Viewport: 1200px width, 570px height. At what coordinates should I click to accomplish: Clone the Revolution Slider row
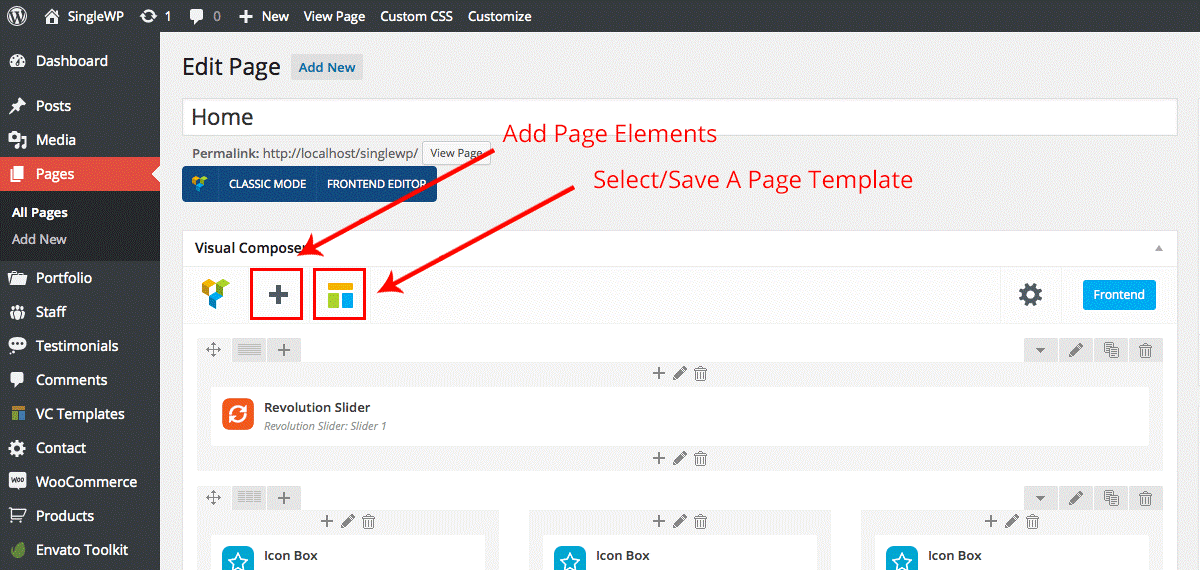tap(1111, 350)
